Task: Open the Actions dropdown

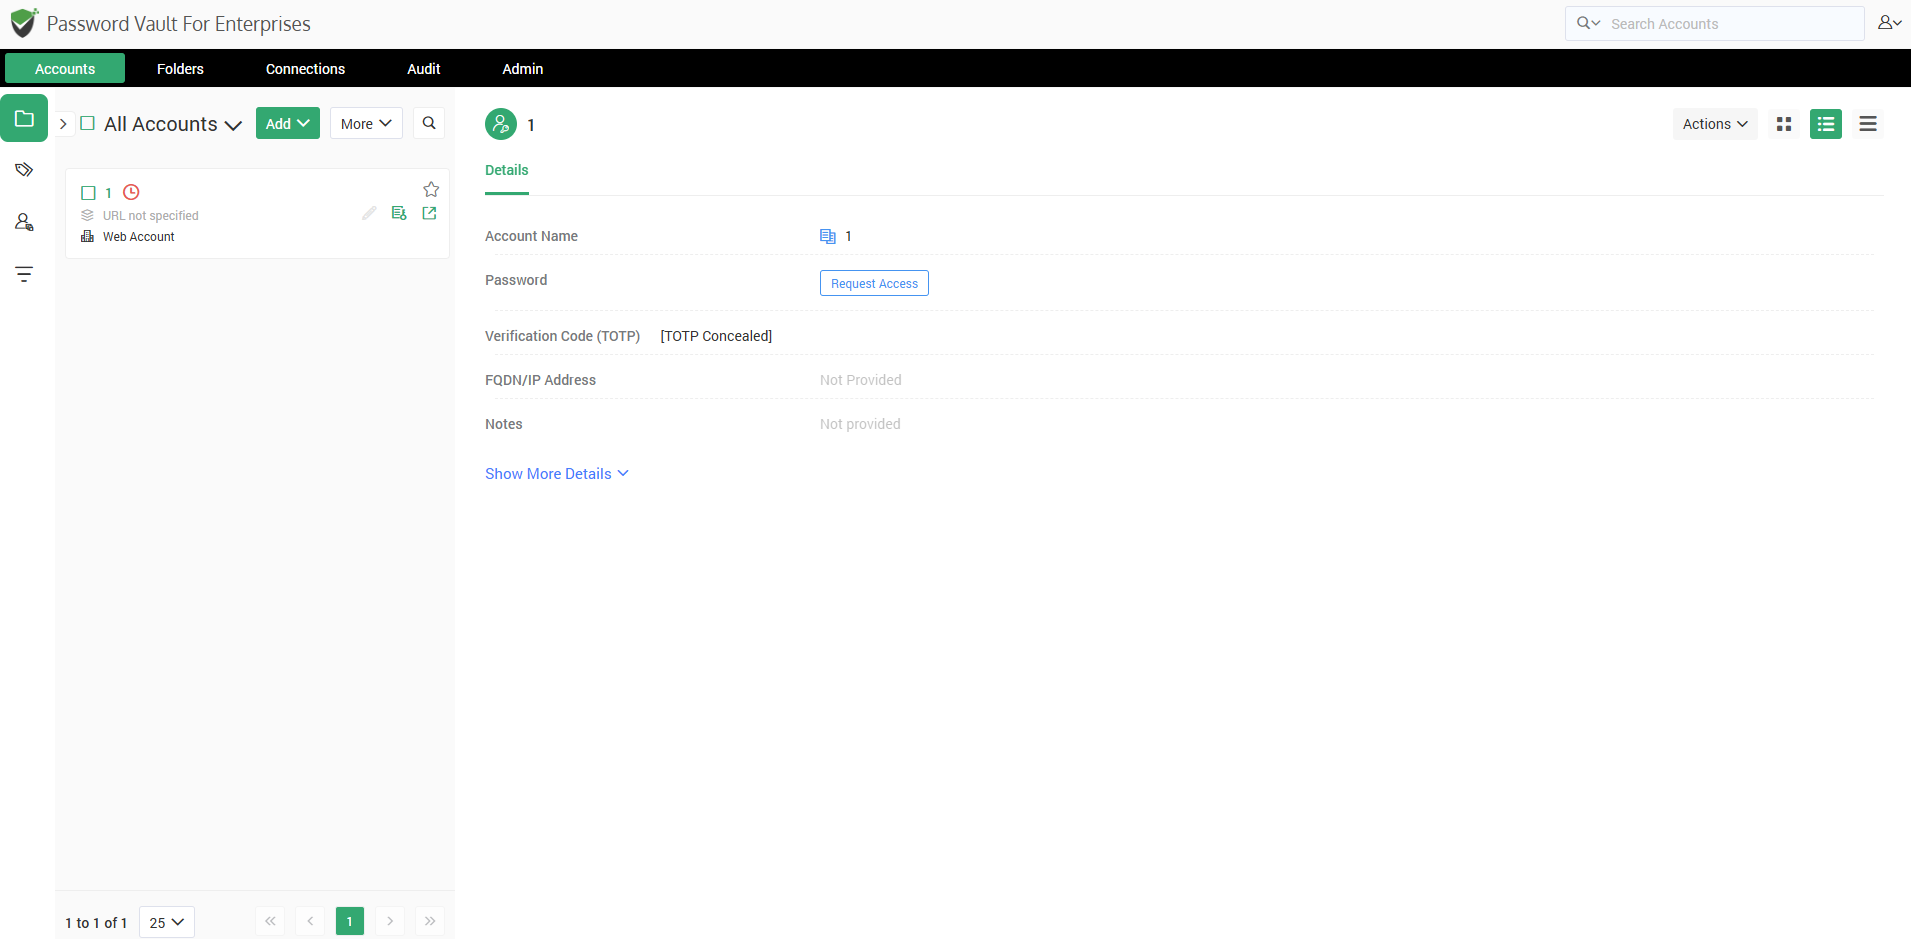Action: coord(1715,124)
